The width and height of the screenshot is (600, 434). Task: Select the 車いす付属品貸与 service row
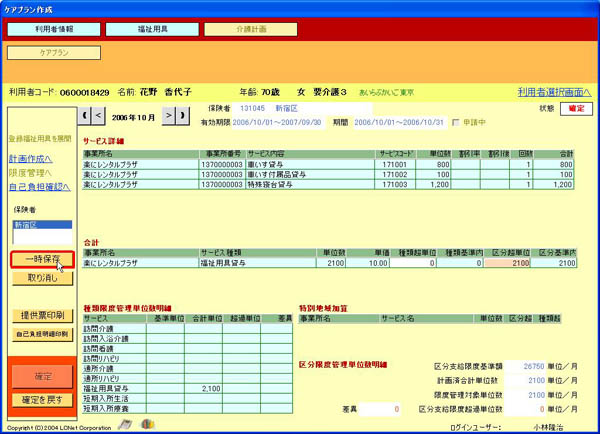point(328,175)
